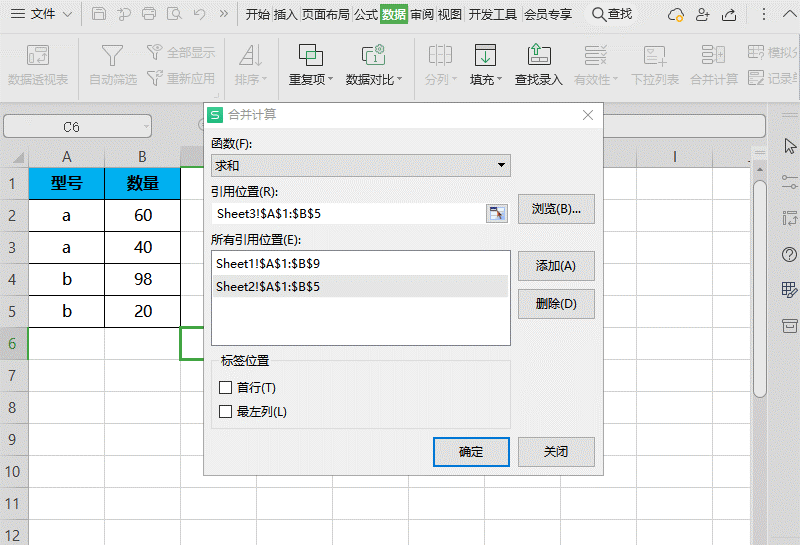Click the 引用位置 input field
800x545 pixels.
[348, 213]
